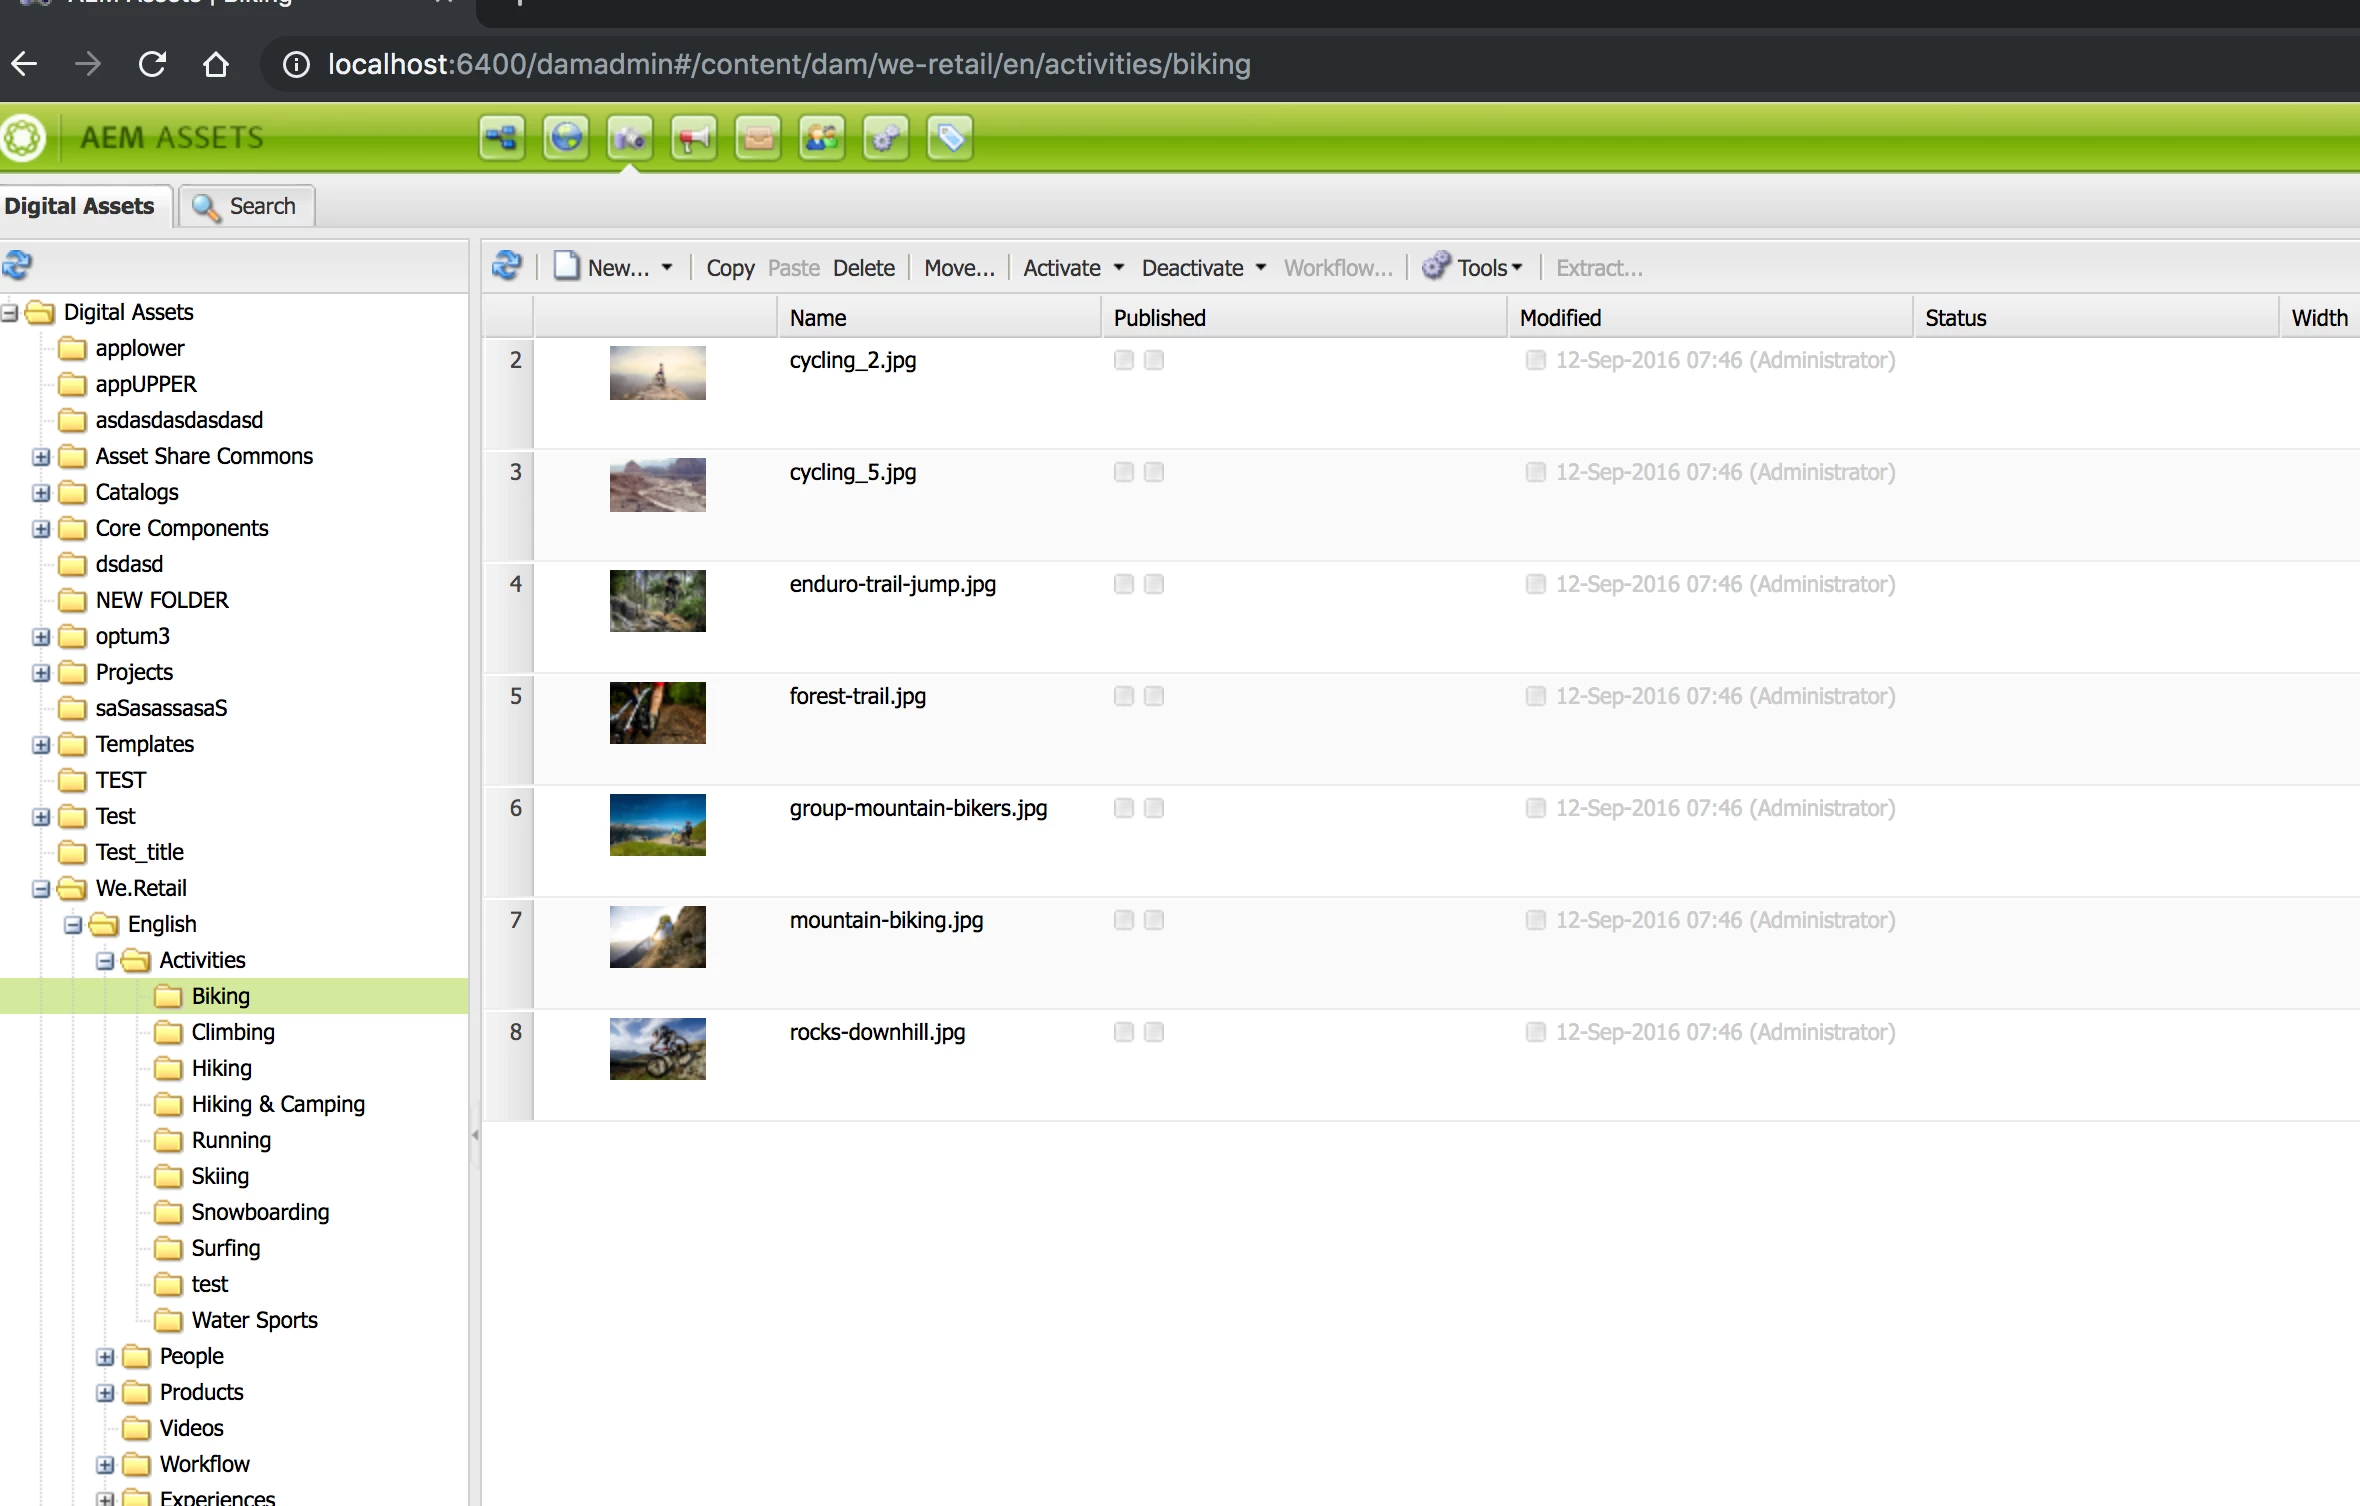Viewport: 2360px width, 1506px height.
Task: Refresh the folder tree panel
Action: 17,266
